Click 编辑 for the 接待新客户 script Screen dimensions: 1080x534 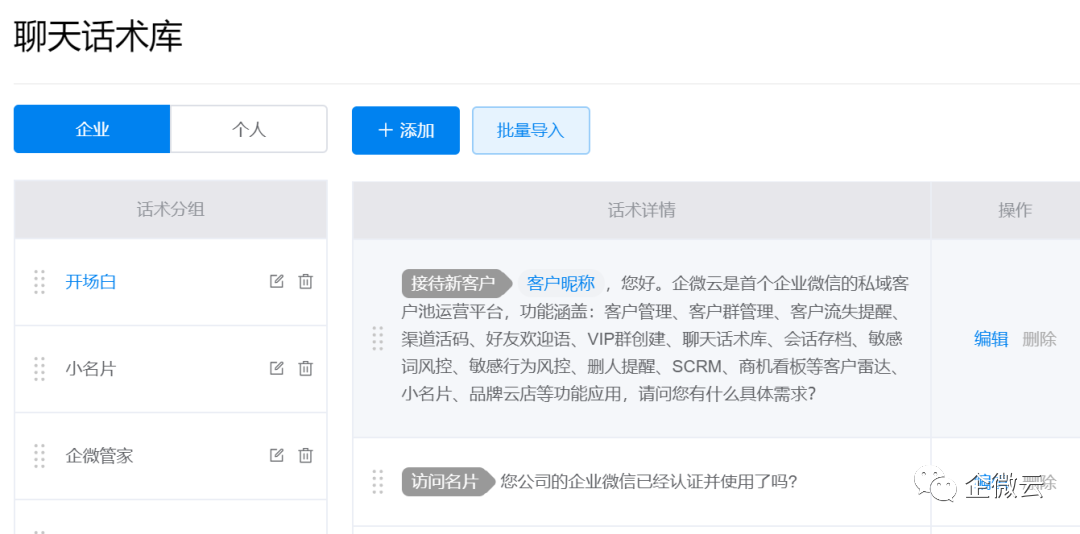point(991,338)
